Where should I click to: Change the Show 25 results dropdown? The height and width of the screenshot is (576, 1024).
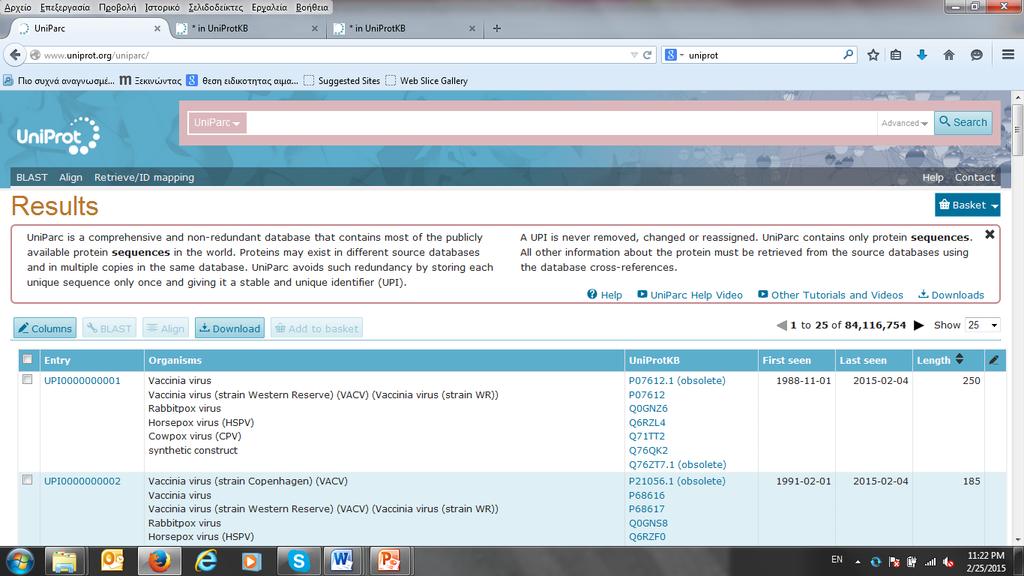coord(982,325)
